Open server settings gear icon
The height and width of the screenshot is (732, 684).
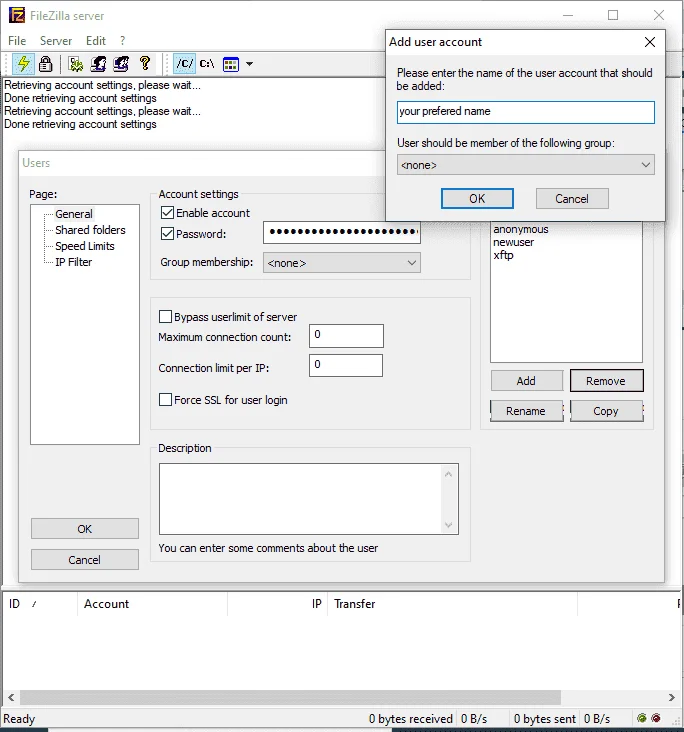[76, 63]
